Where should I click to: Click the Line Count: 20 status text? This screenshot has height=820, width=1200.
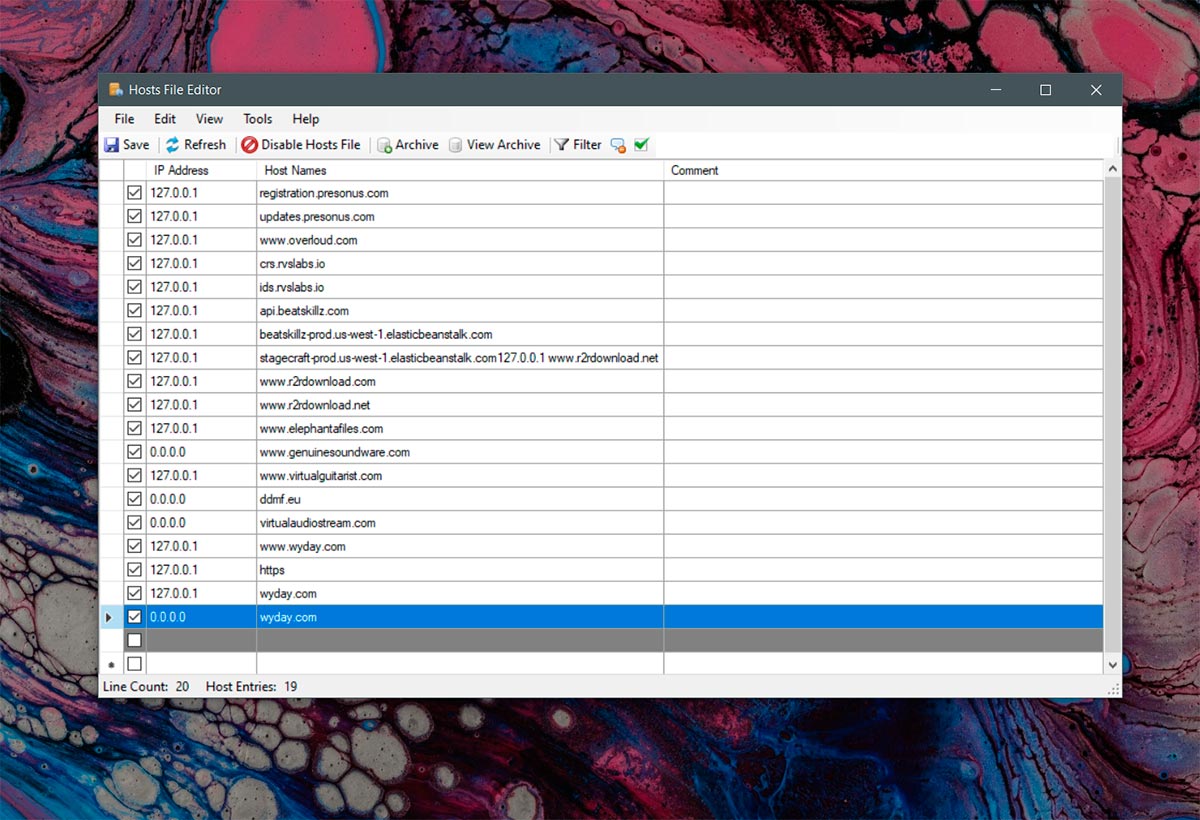[x=146, y=687]
